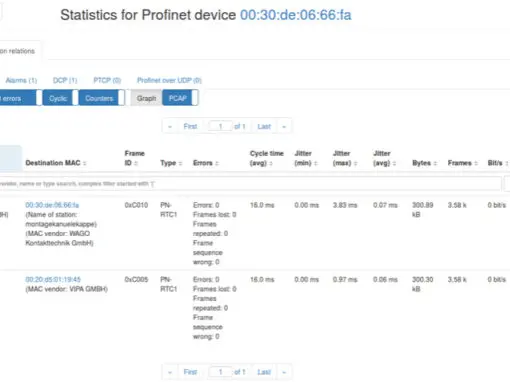Open destination MAC 00:30:de:06:66:fa in table row
This screenshot has width=510, height=382.
pyautogui.click(x=52, y=205)
